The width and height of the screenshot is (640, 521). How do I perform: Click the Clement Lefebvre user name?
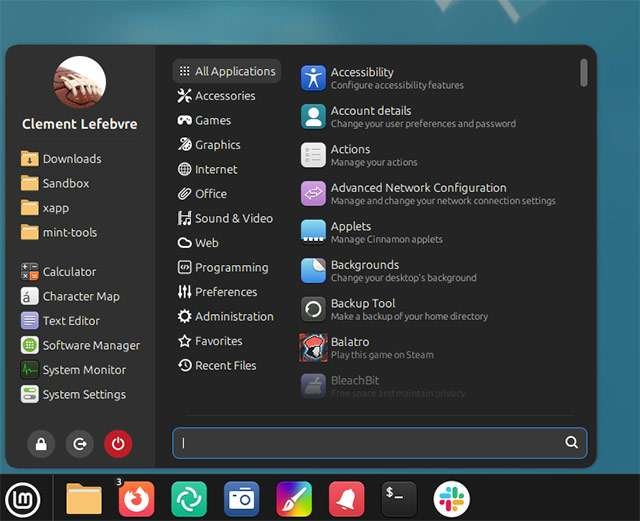coord(80,124)
